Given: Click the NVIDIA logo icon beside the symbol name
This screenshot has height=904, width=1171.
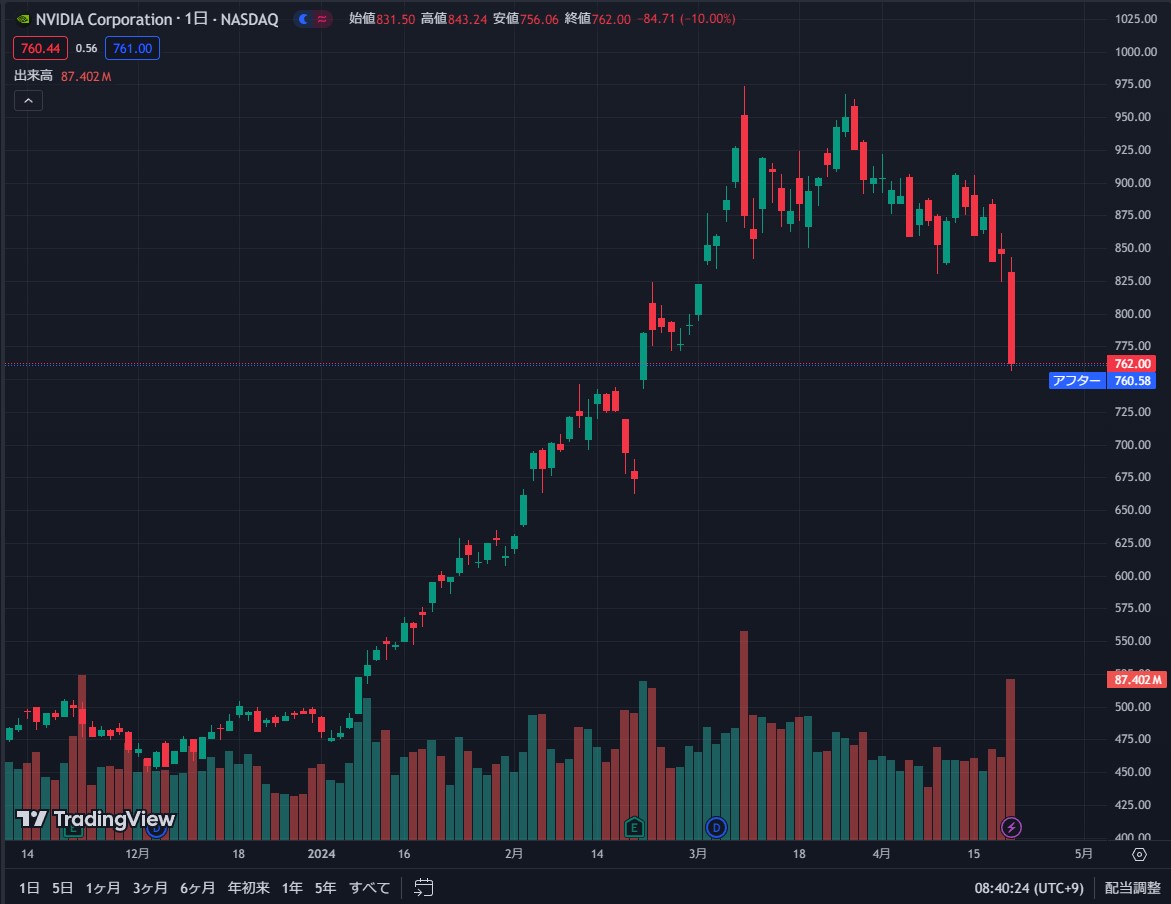Looking at the screenshot, I should click(23, 19).
